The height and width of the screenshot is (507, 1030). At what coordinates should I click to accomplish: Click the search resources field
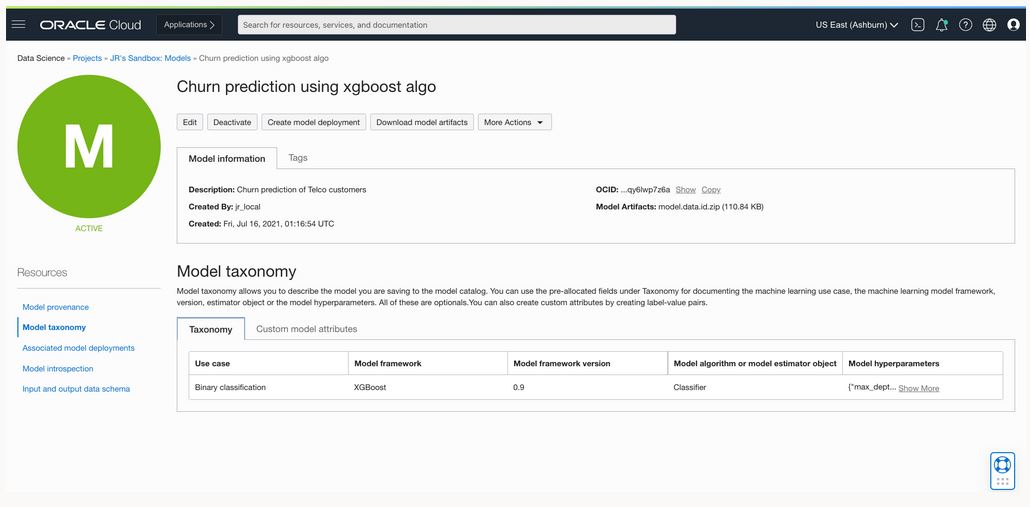pos(457,25)
